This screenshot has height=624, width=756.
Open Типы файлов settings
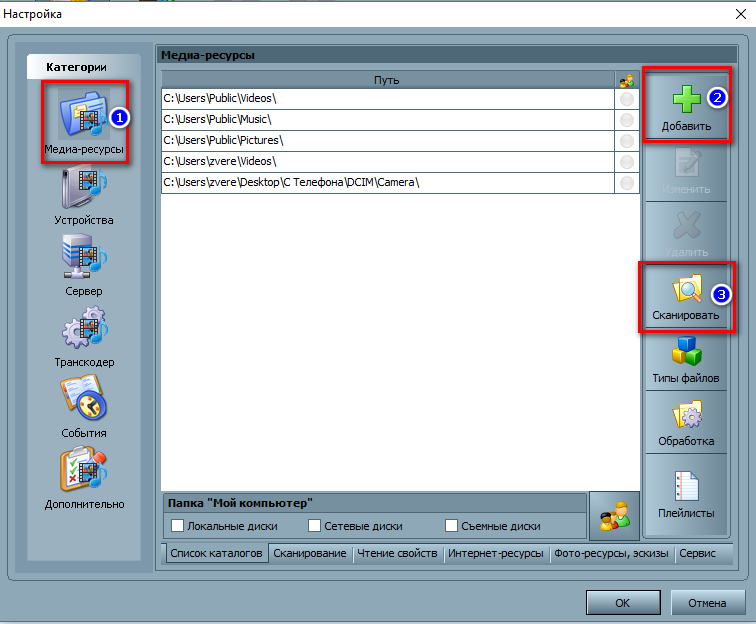click(x=686, y=360)
